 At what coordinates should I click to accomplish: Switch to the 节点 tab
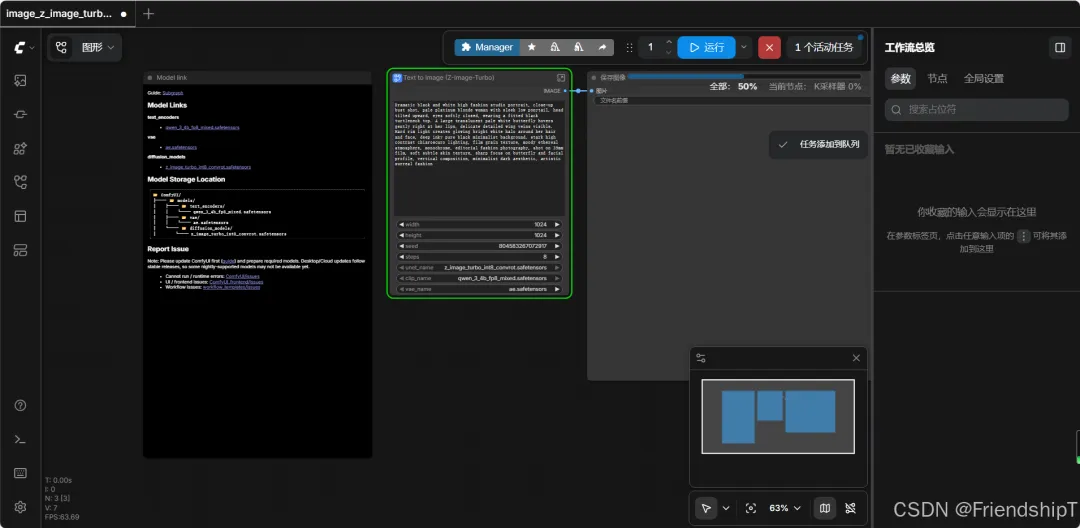(x=937, y=78)
